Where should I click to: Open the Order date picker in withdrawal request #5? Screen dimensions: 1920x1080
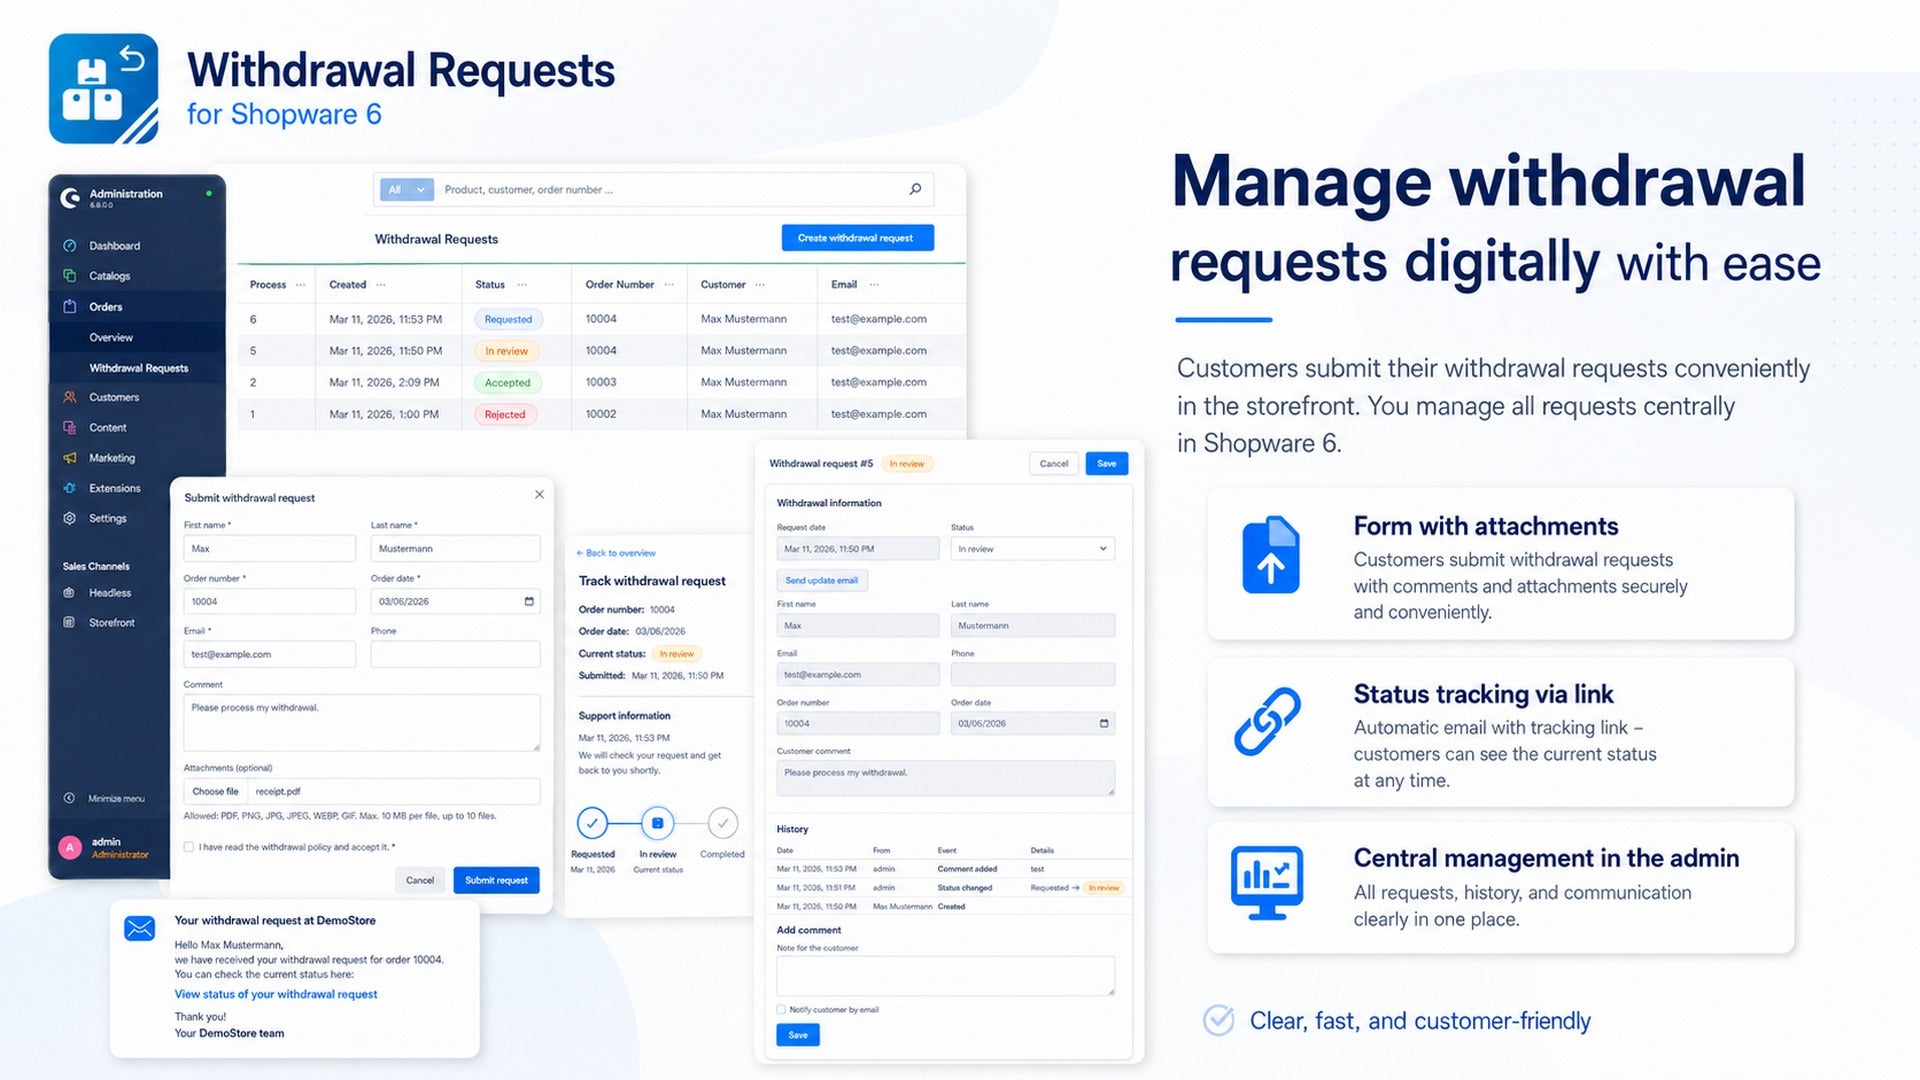tap(1104, 724)
